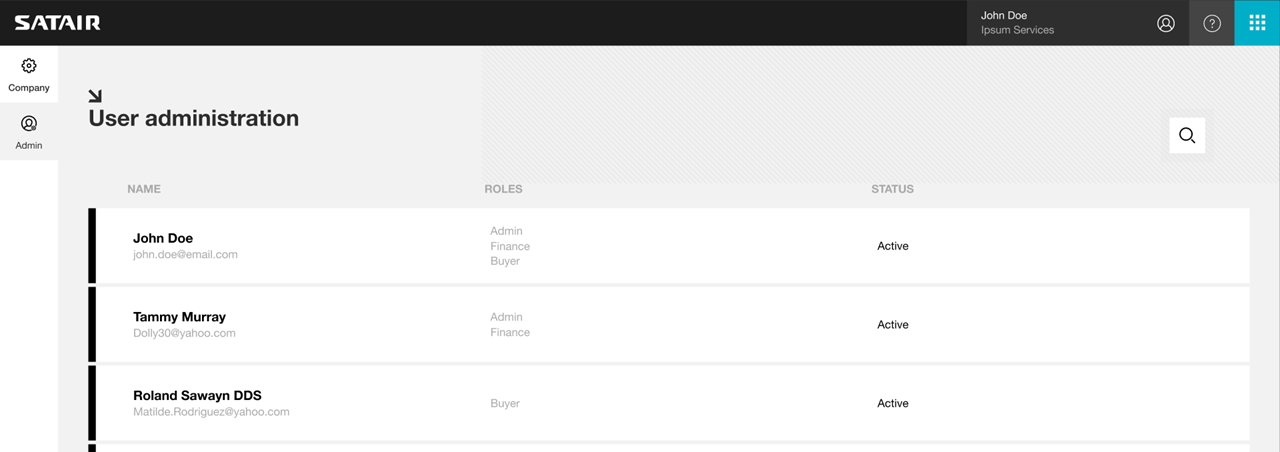Open Tammy Murray's user entry
This screenshot has height=452, width=1280.
tap(669, 324)
